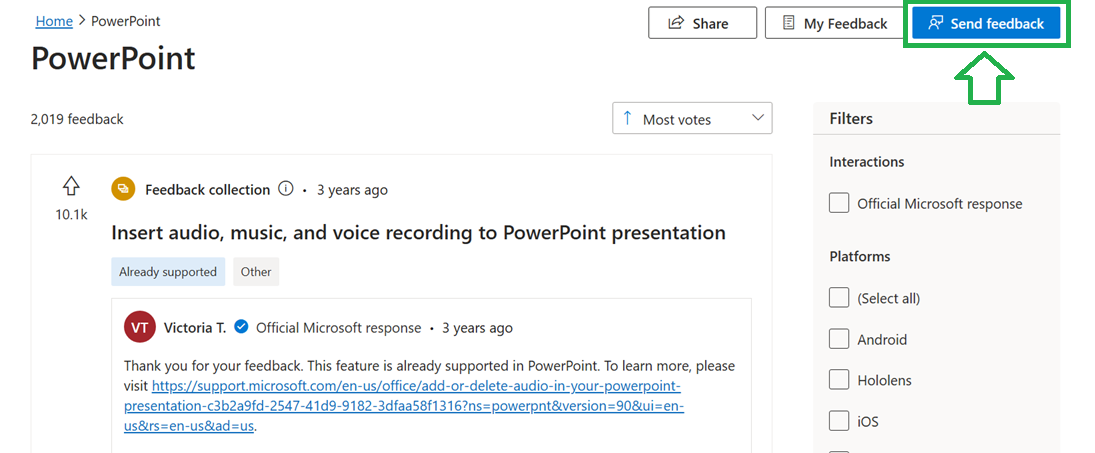Enable the Android platform filter
Screen dimensions: 1095x453
839,339
